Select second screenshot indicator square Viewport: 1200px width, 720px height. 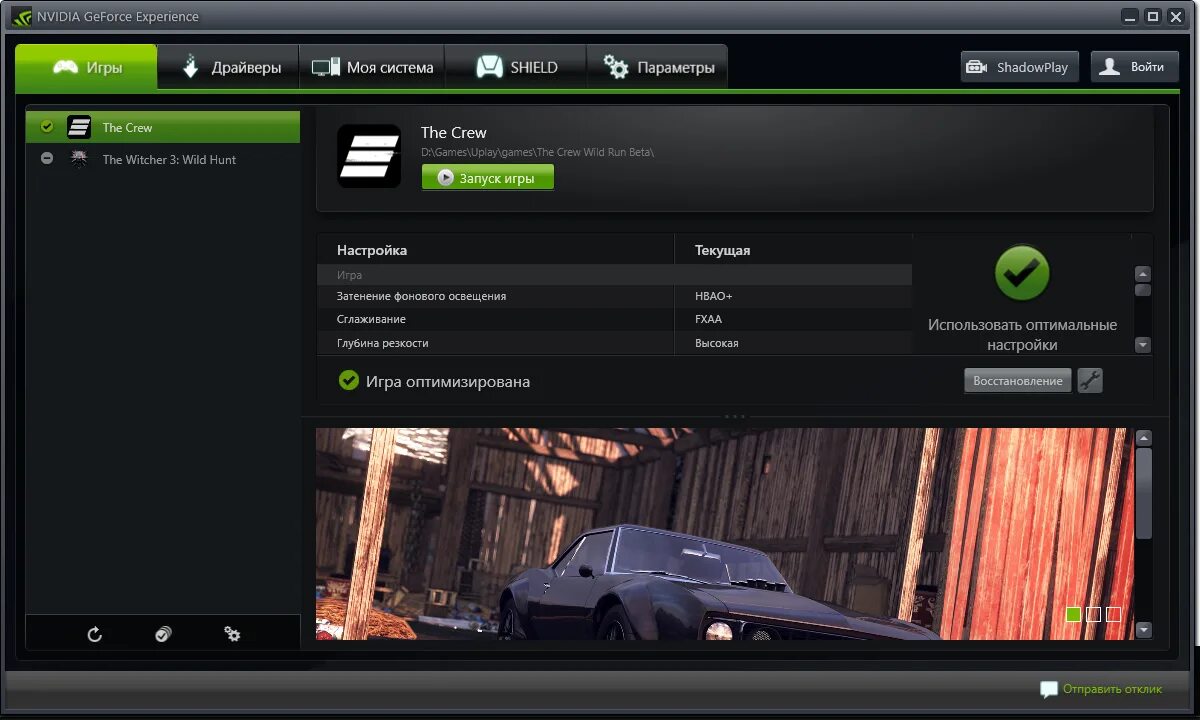pos(1093,614)
